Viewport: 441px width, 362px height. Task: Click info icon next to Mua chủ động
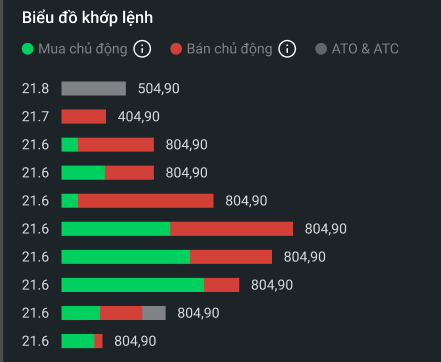142,49
